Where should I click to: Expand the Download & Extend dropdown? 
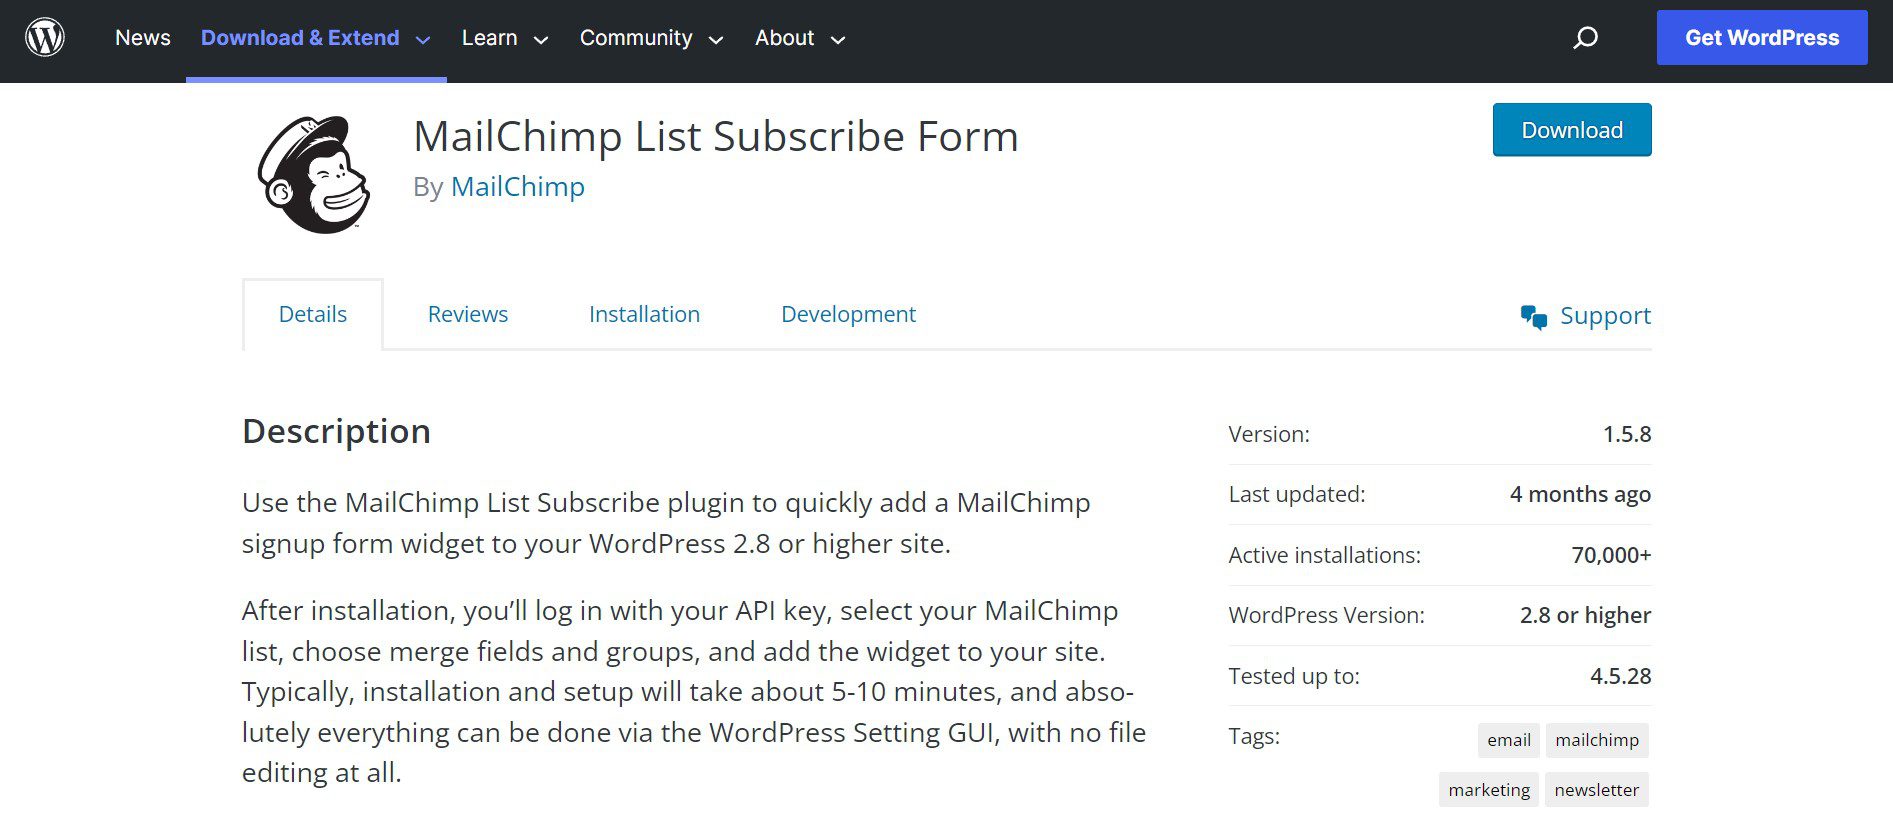[302, 38]
